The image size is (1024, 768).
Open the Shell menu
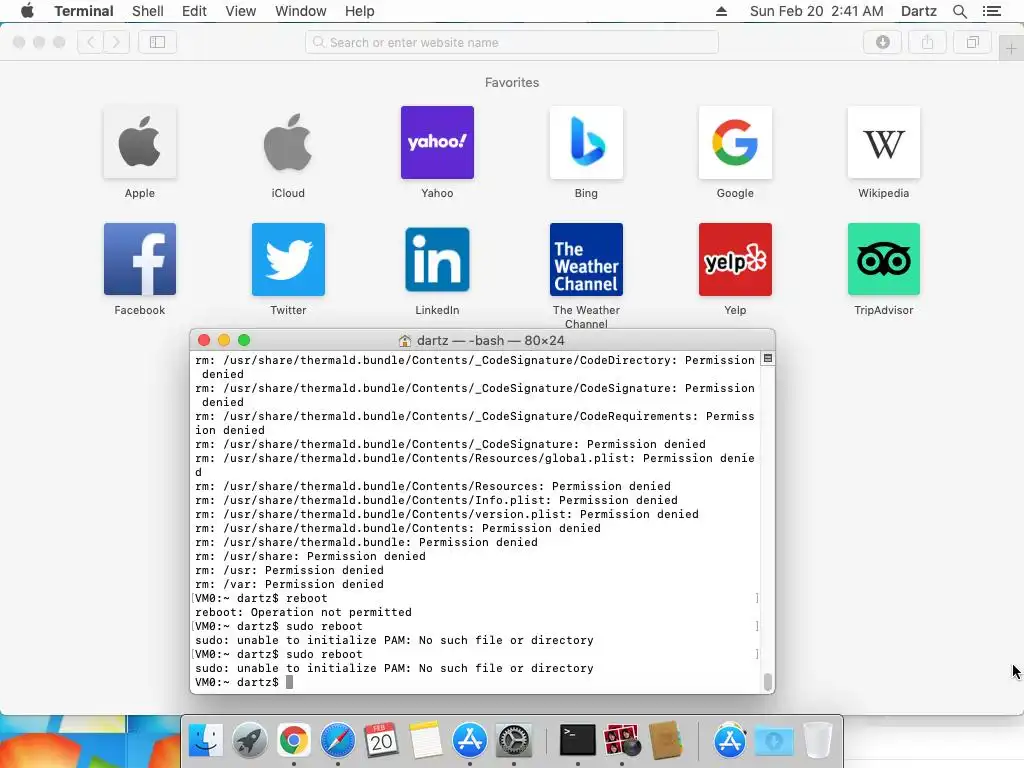148,11
